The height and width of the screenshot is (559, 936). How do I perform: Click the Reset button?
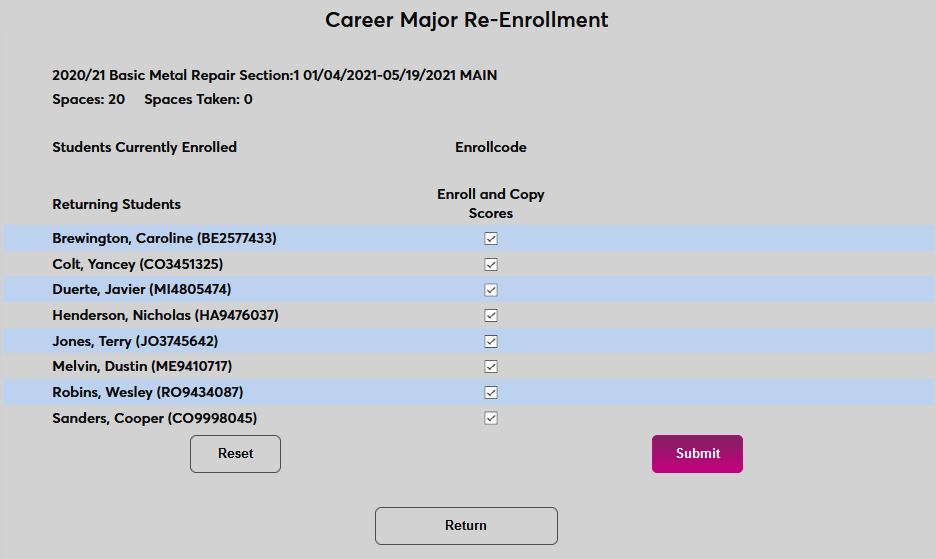pos(235,454)
